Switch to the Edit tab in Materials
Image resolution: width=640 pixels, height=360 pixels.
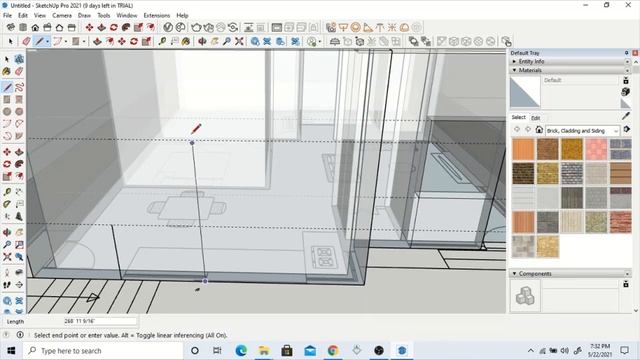pyautogui.click(x=536, y=118)
